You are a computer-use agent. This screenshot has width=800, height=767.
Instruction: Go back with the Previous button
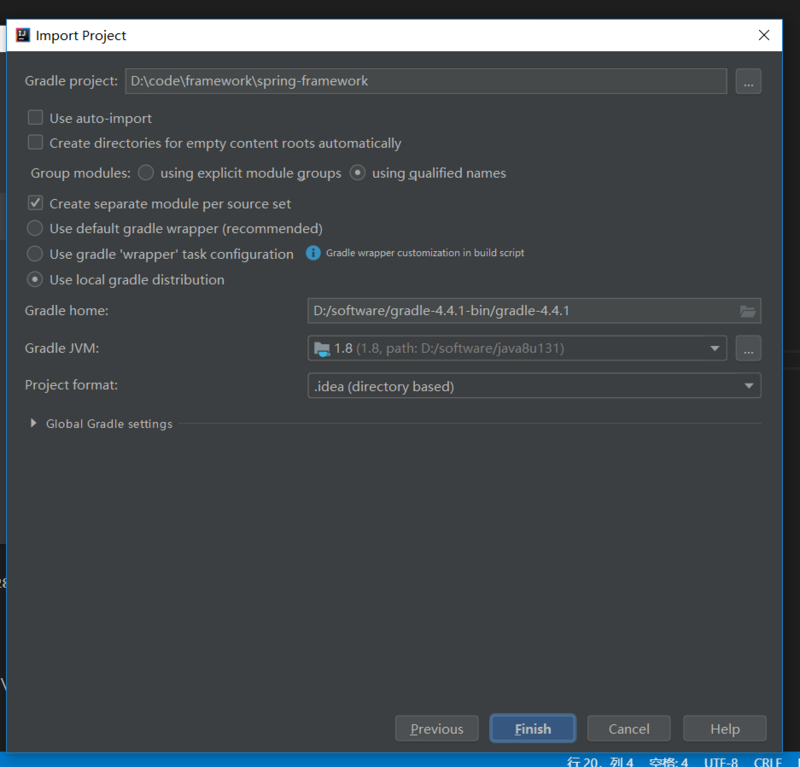coord(437,728)
